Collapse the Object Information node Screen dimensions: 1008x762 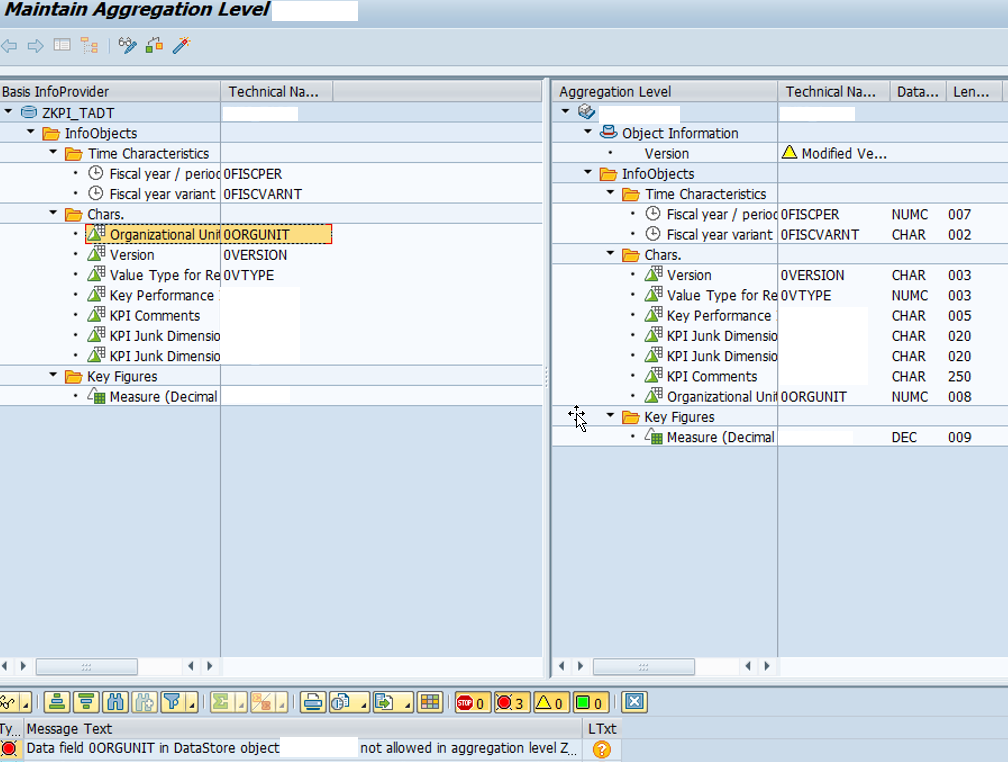[588, 132]
